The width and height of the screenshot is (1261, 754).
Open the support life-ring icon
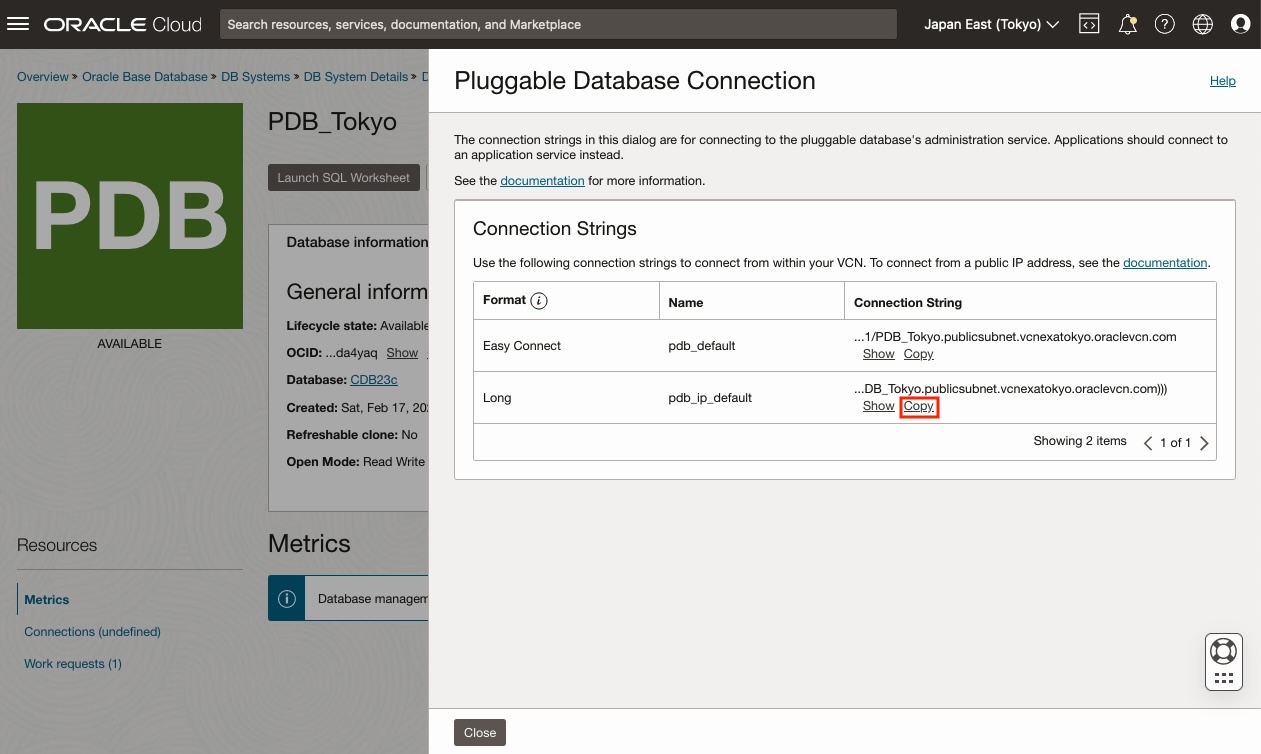click(x=1224, y=651)
